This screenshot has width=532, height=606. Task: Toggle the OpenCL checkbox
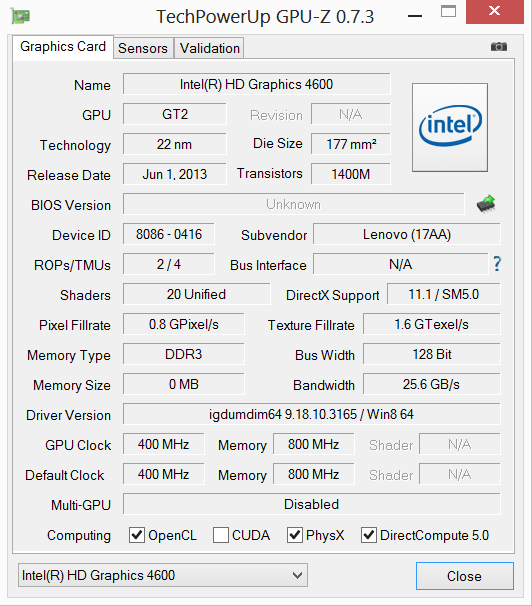pyautogui.click(x=137, y=535)
